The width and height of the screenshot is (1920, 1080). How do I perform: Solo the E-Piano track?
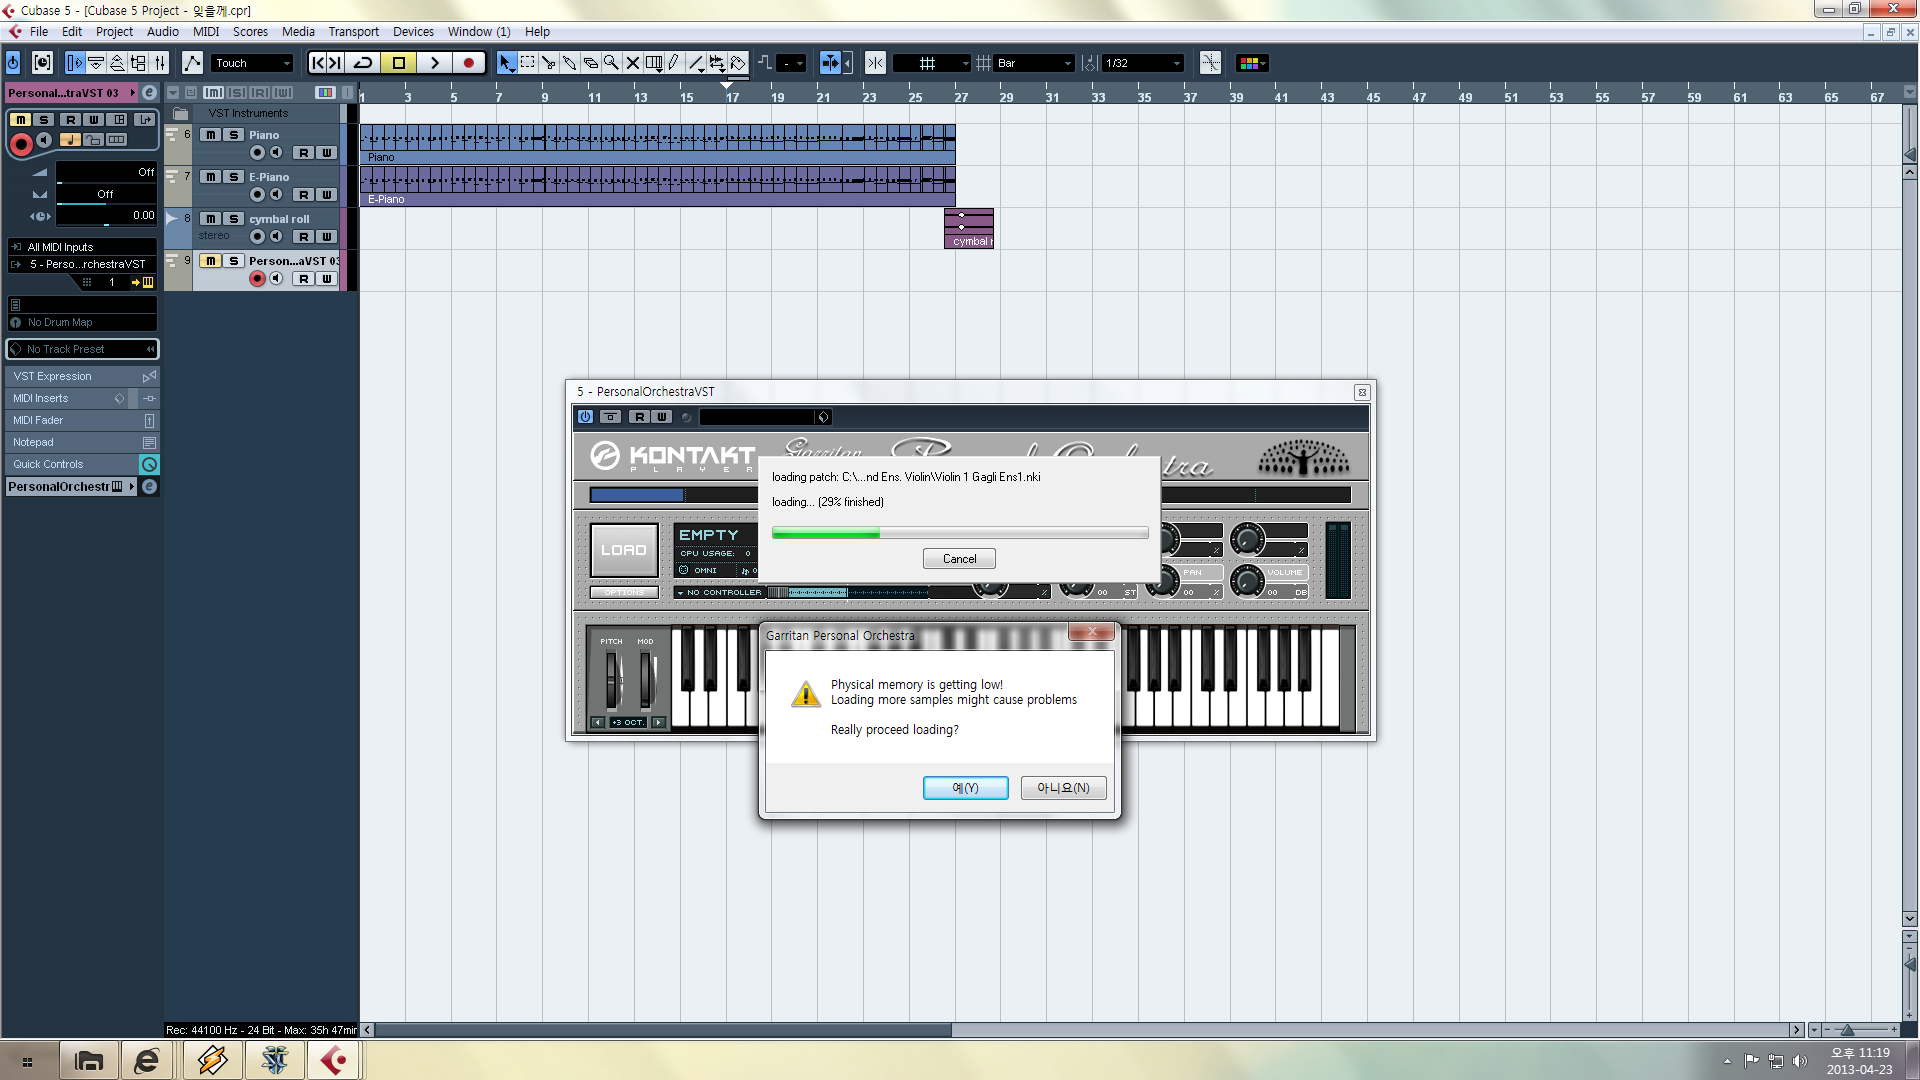(x=234, y=177)
